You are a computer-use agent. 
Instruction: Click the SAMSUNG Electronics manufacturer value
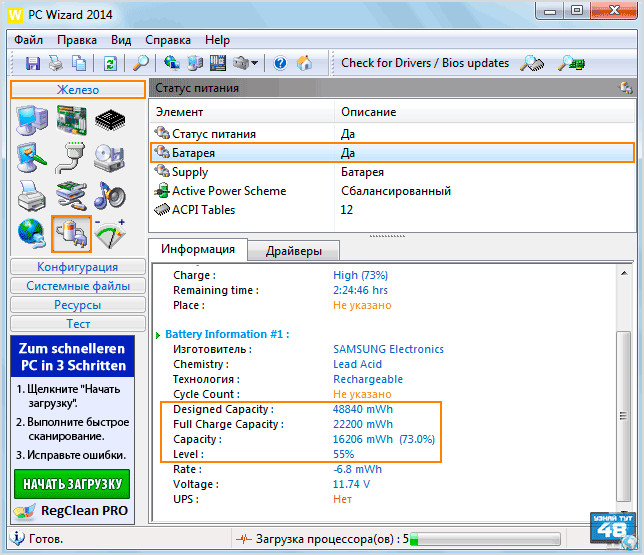click(x=388, y=349)
